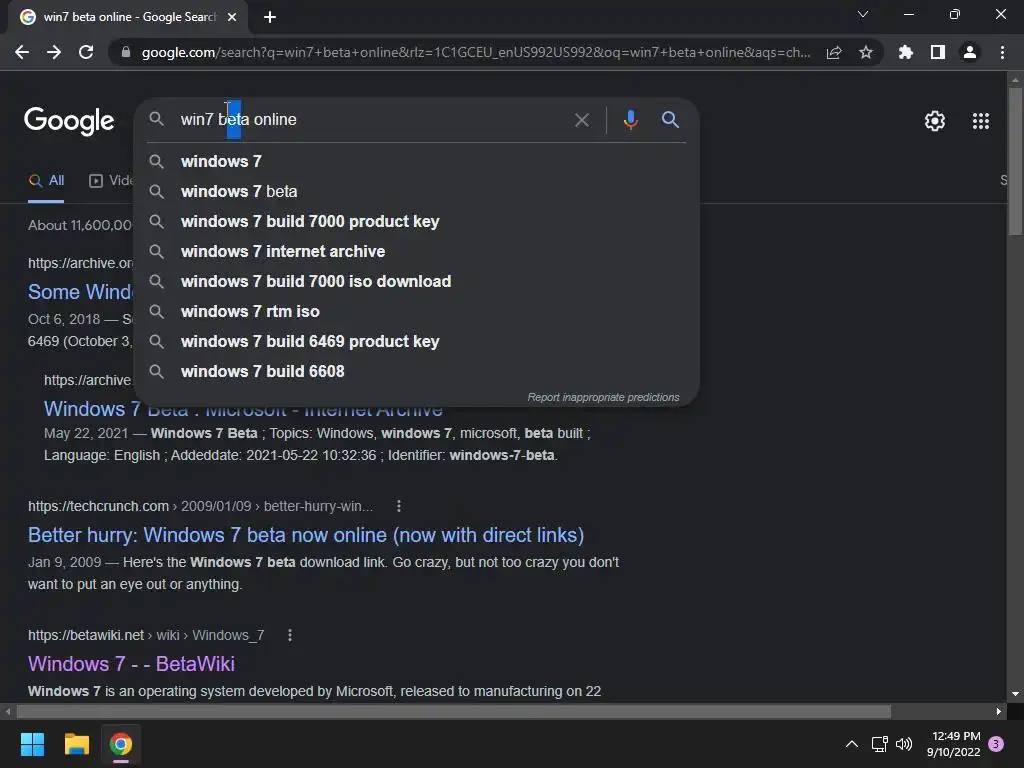View site information lock icon
The height and width of the screenshot is (768, 1024).
pyautogui.click(x=126, y=52)
